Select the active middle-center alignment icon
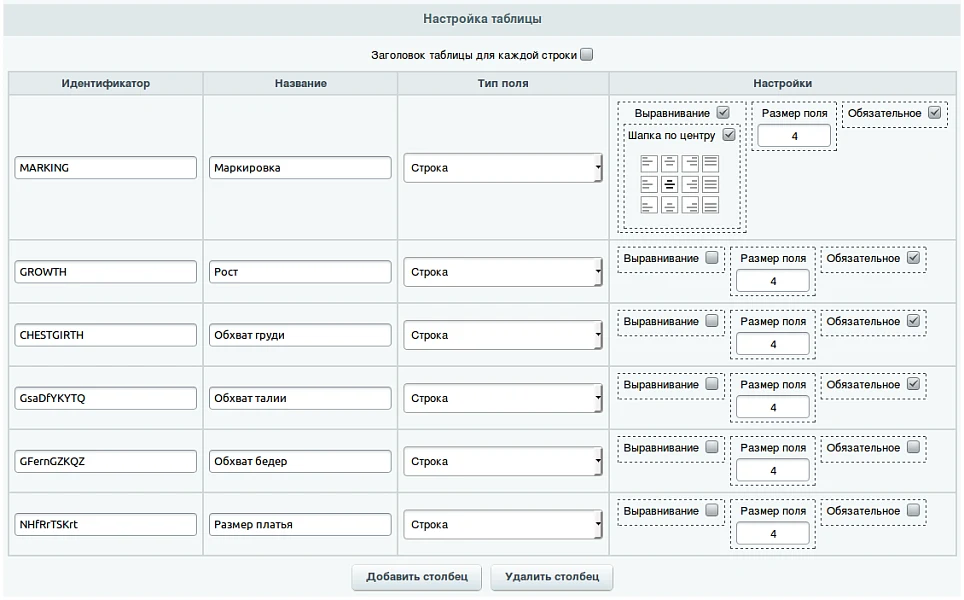Viewport: 964px width, 600px height. pos(670,184)
